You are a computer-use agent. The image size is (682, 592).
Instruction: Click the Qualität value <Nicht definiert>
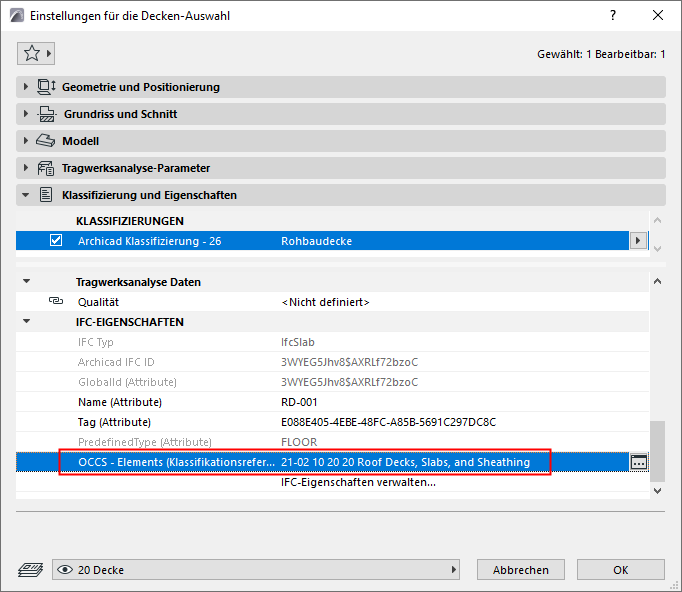point(325,302)
